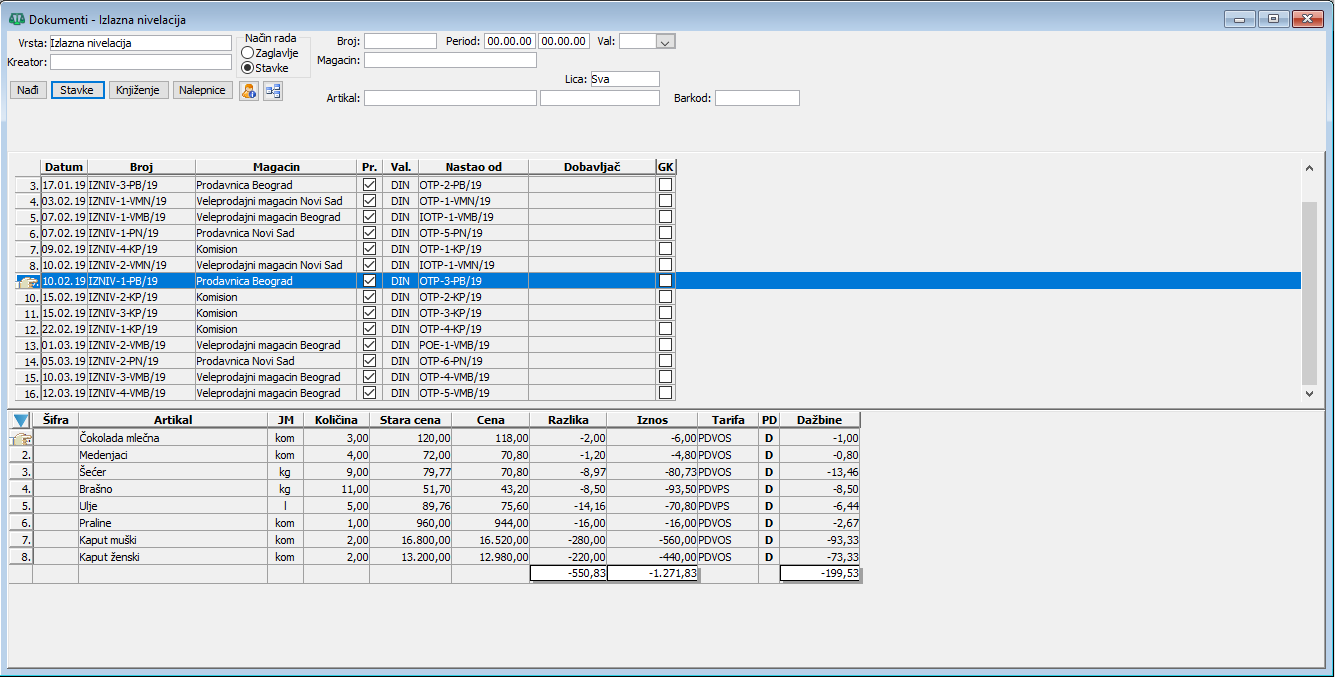Click the Magacin input field
The height and width of the screenshot is (677, 1335).
coord(450,60)
